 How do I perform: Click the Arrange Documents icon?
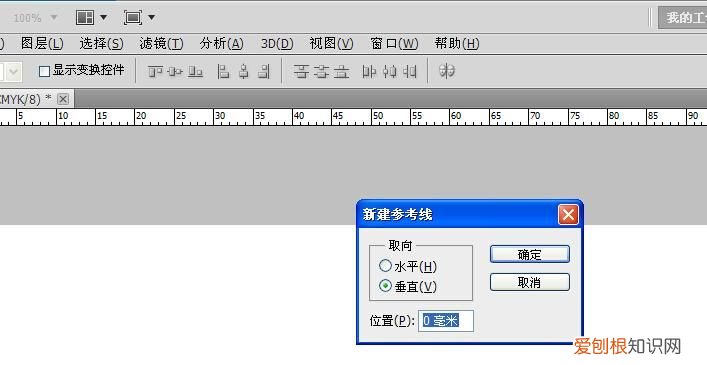click(85, 18)
